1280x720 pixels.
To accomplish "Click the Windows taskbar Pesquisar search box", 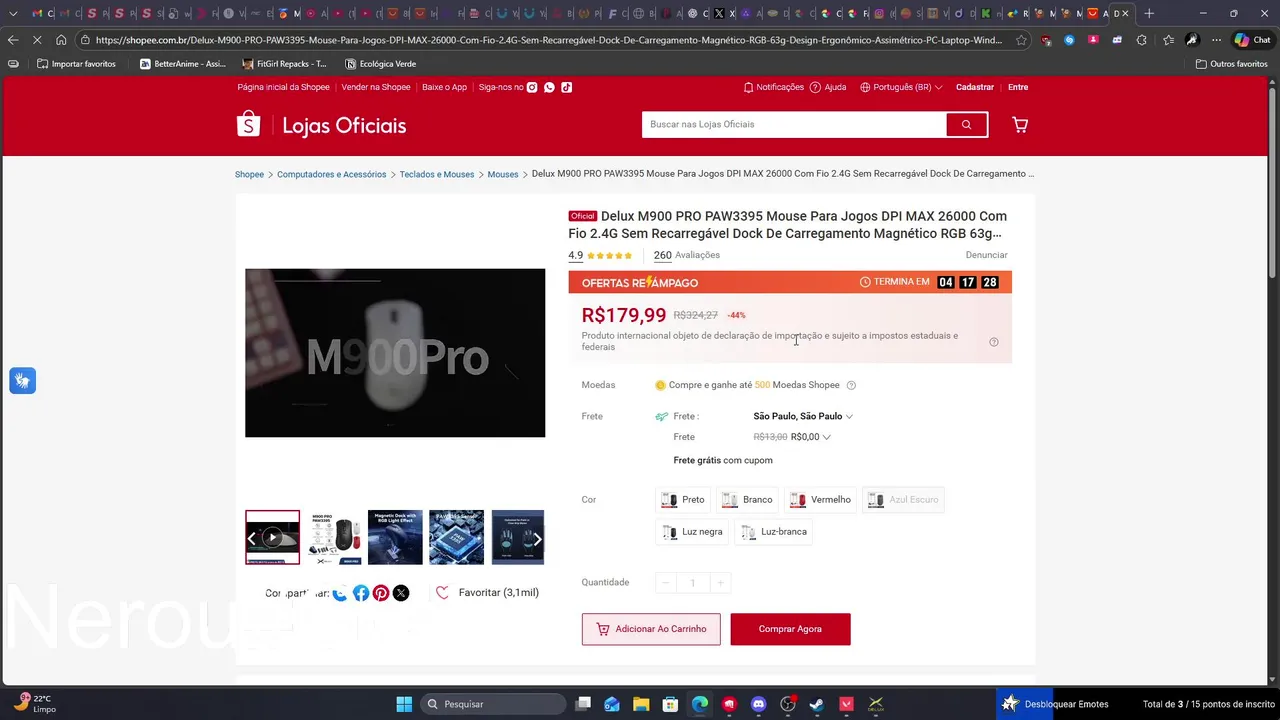I will [492, 704].
